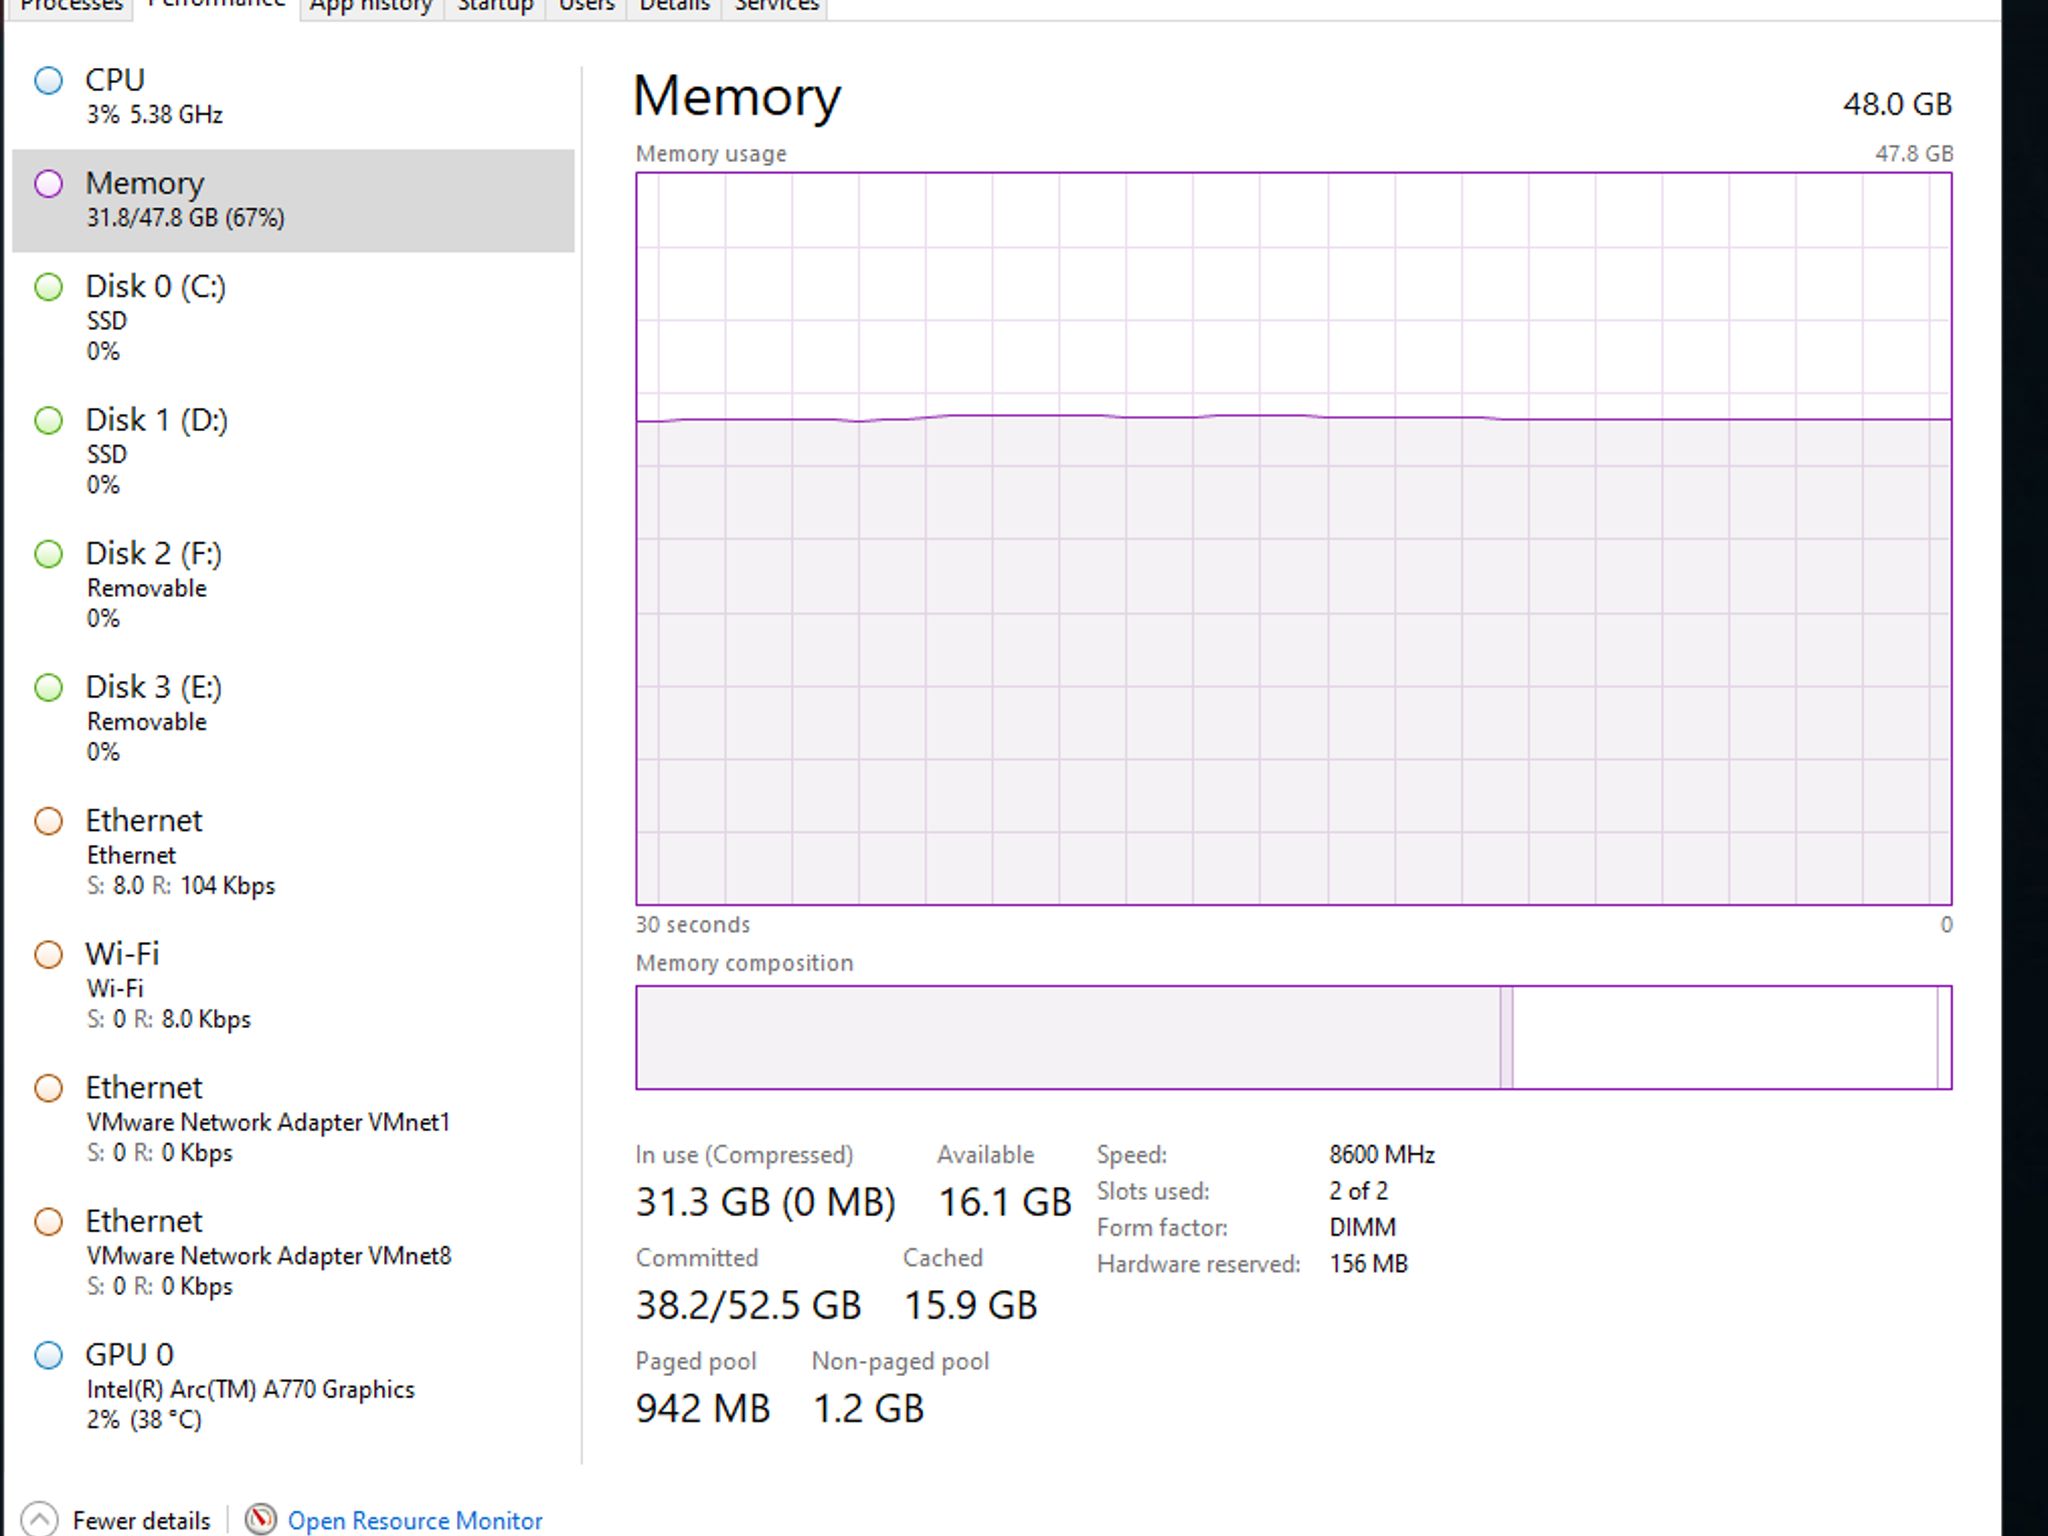The image size is (2048, 1536).
Task: Click the Fewer details label
Action: pyautogui.click(x=141, y=1520)
